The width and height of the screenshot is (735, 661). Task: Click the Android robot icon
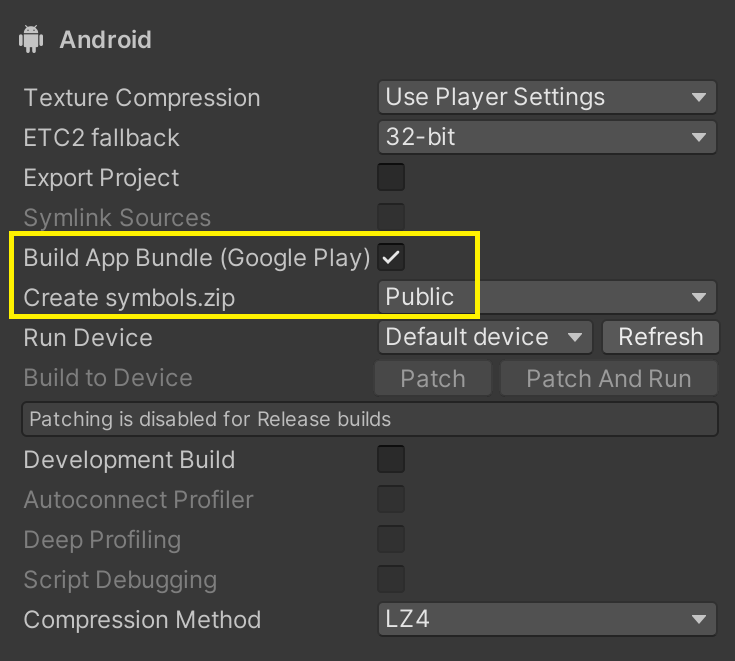(31, 39)
